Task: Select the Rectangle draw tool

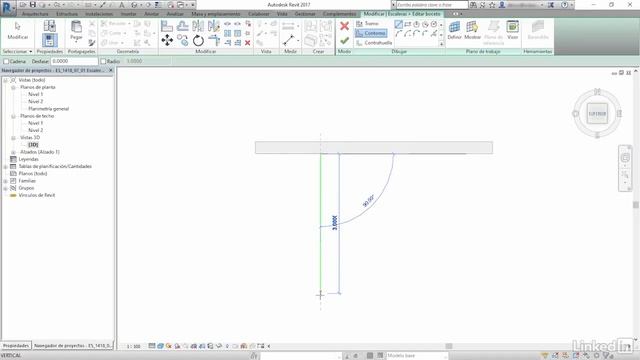Action: 407,24
